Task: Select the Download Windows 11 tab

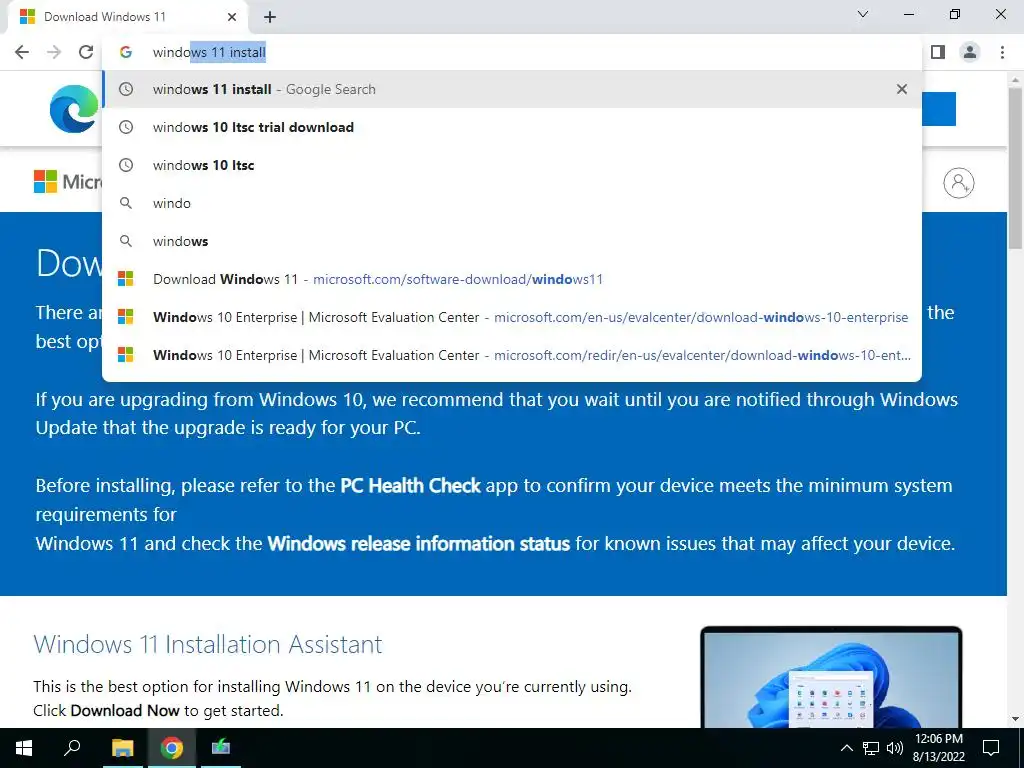Action: 129,17
